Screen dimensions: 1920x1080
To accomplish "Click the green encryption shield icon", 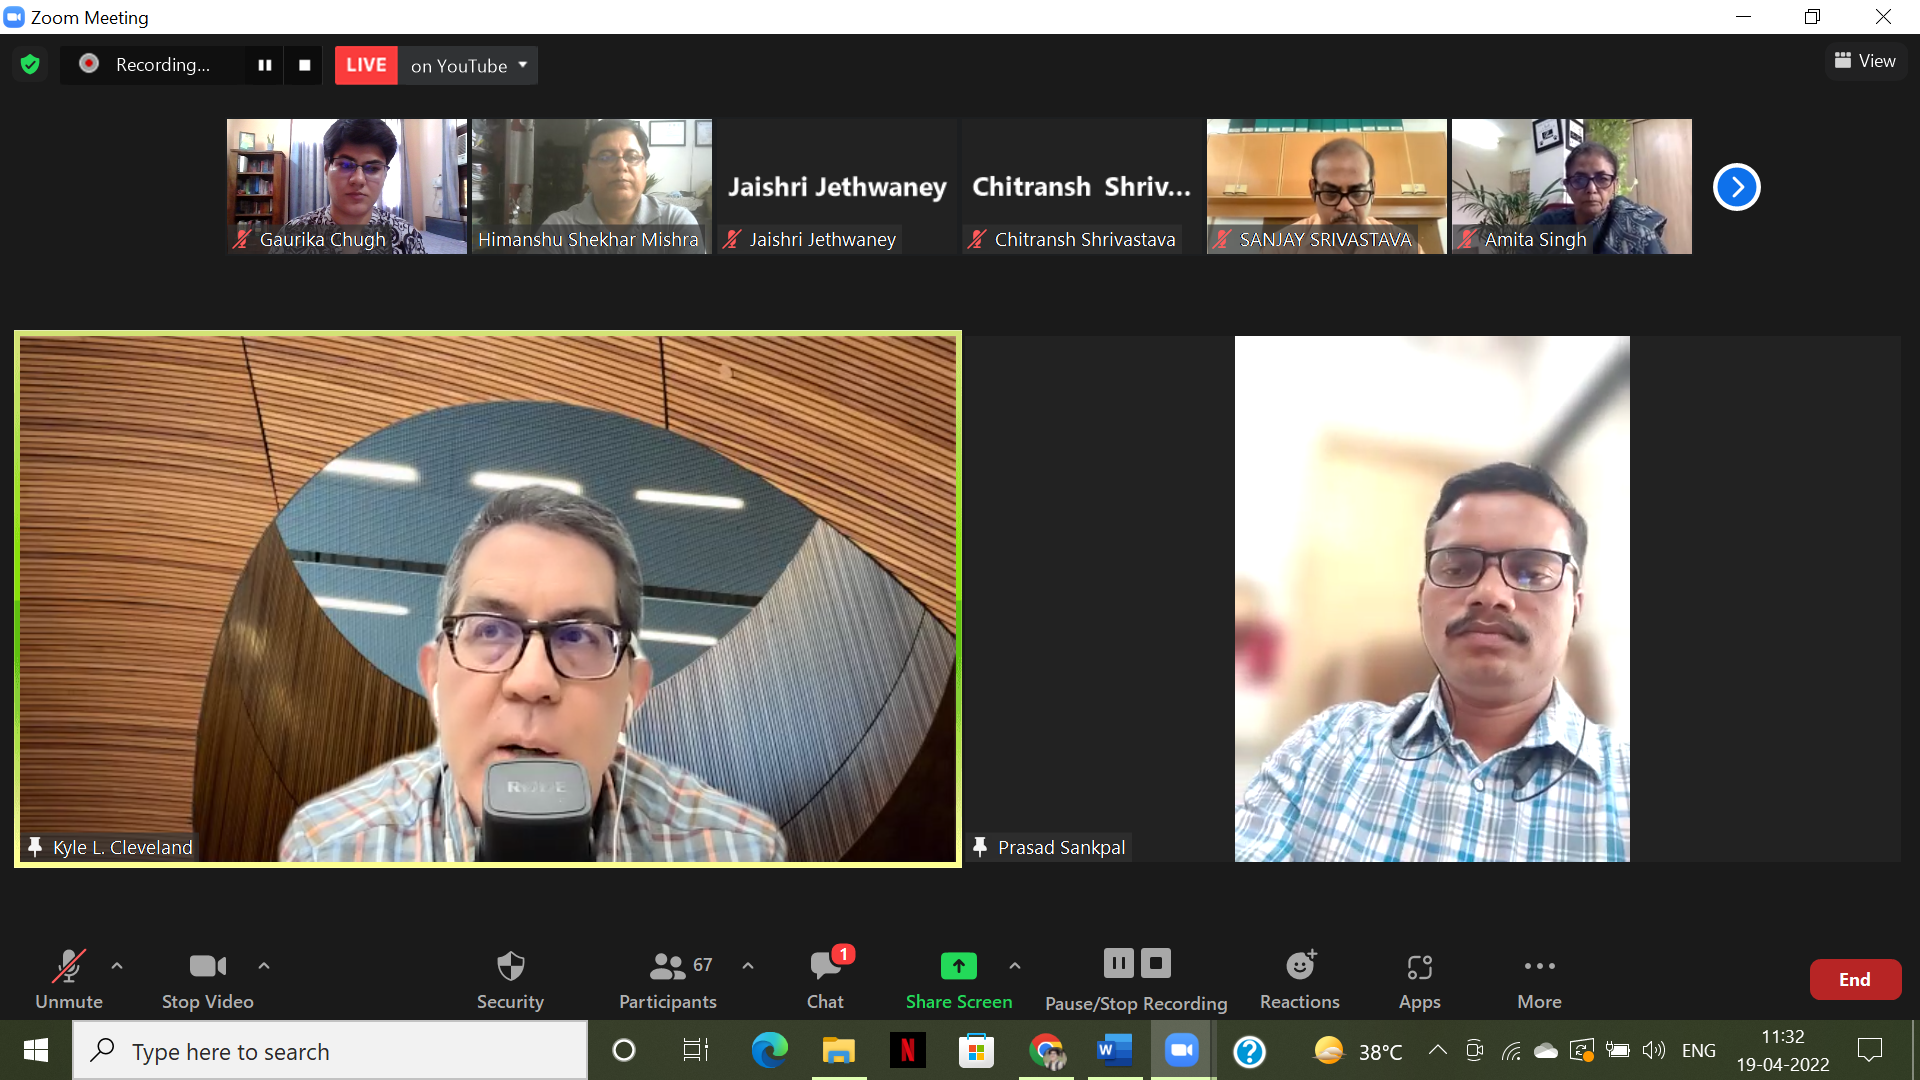I will tap(30, 65).
